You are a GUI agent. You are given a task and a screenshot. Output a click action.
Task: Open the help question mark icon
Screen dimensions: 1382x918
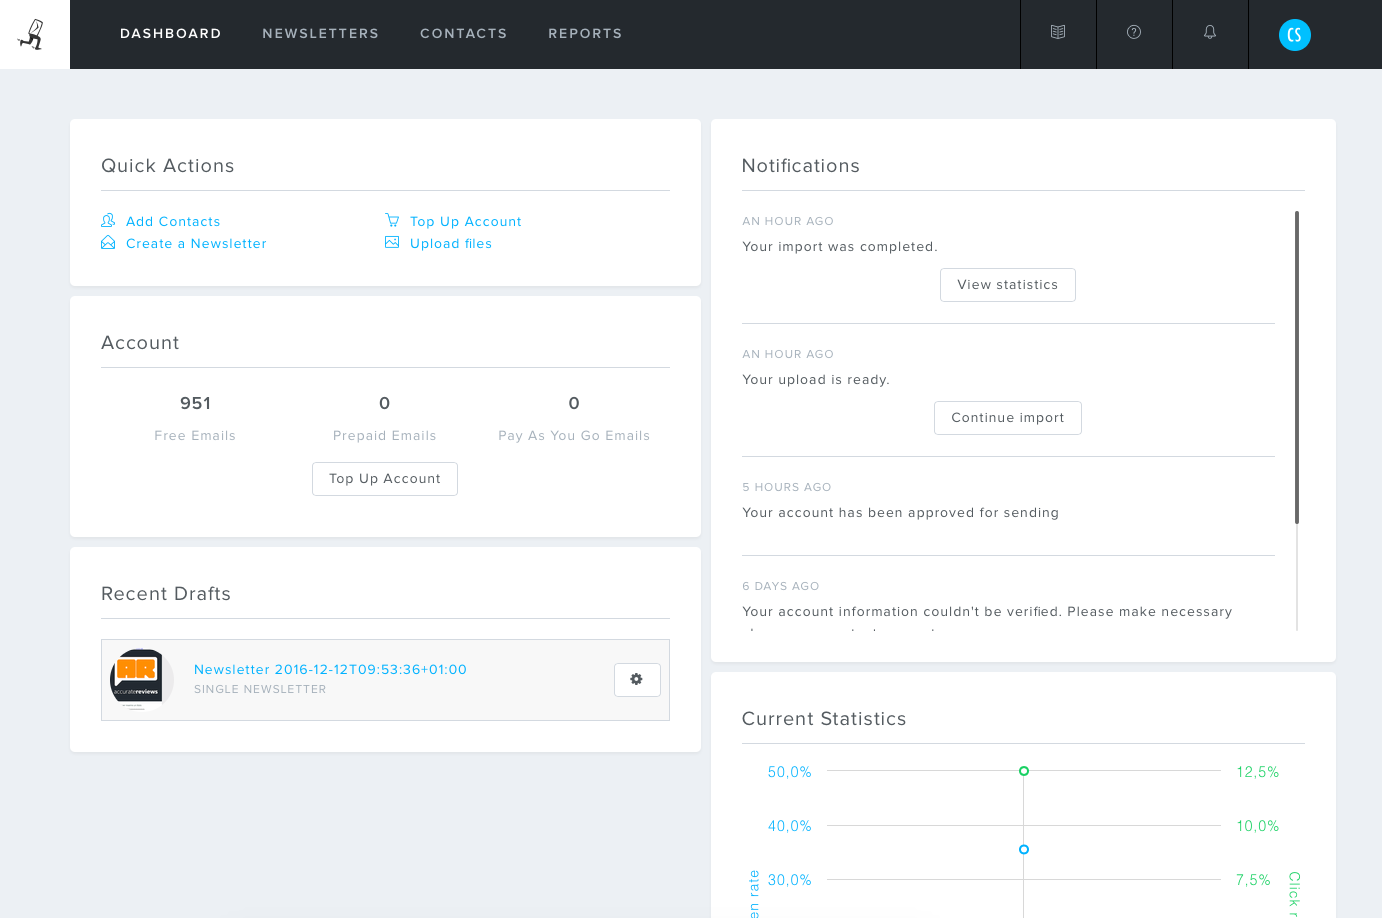(1134, 33)
